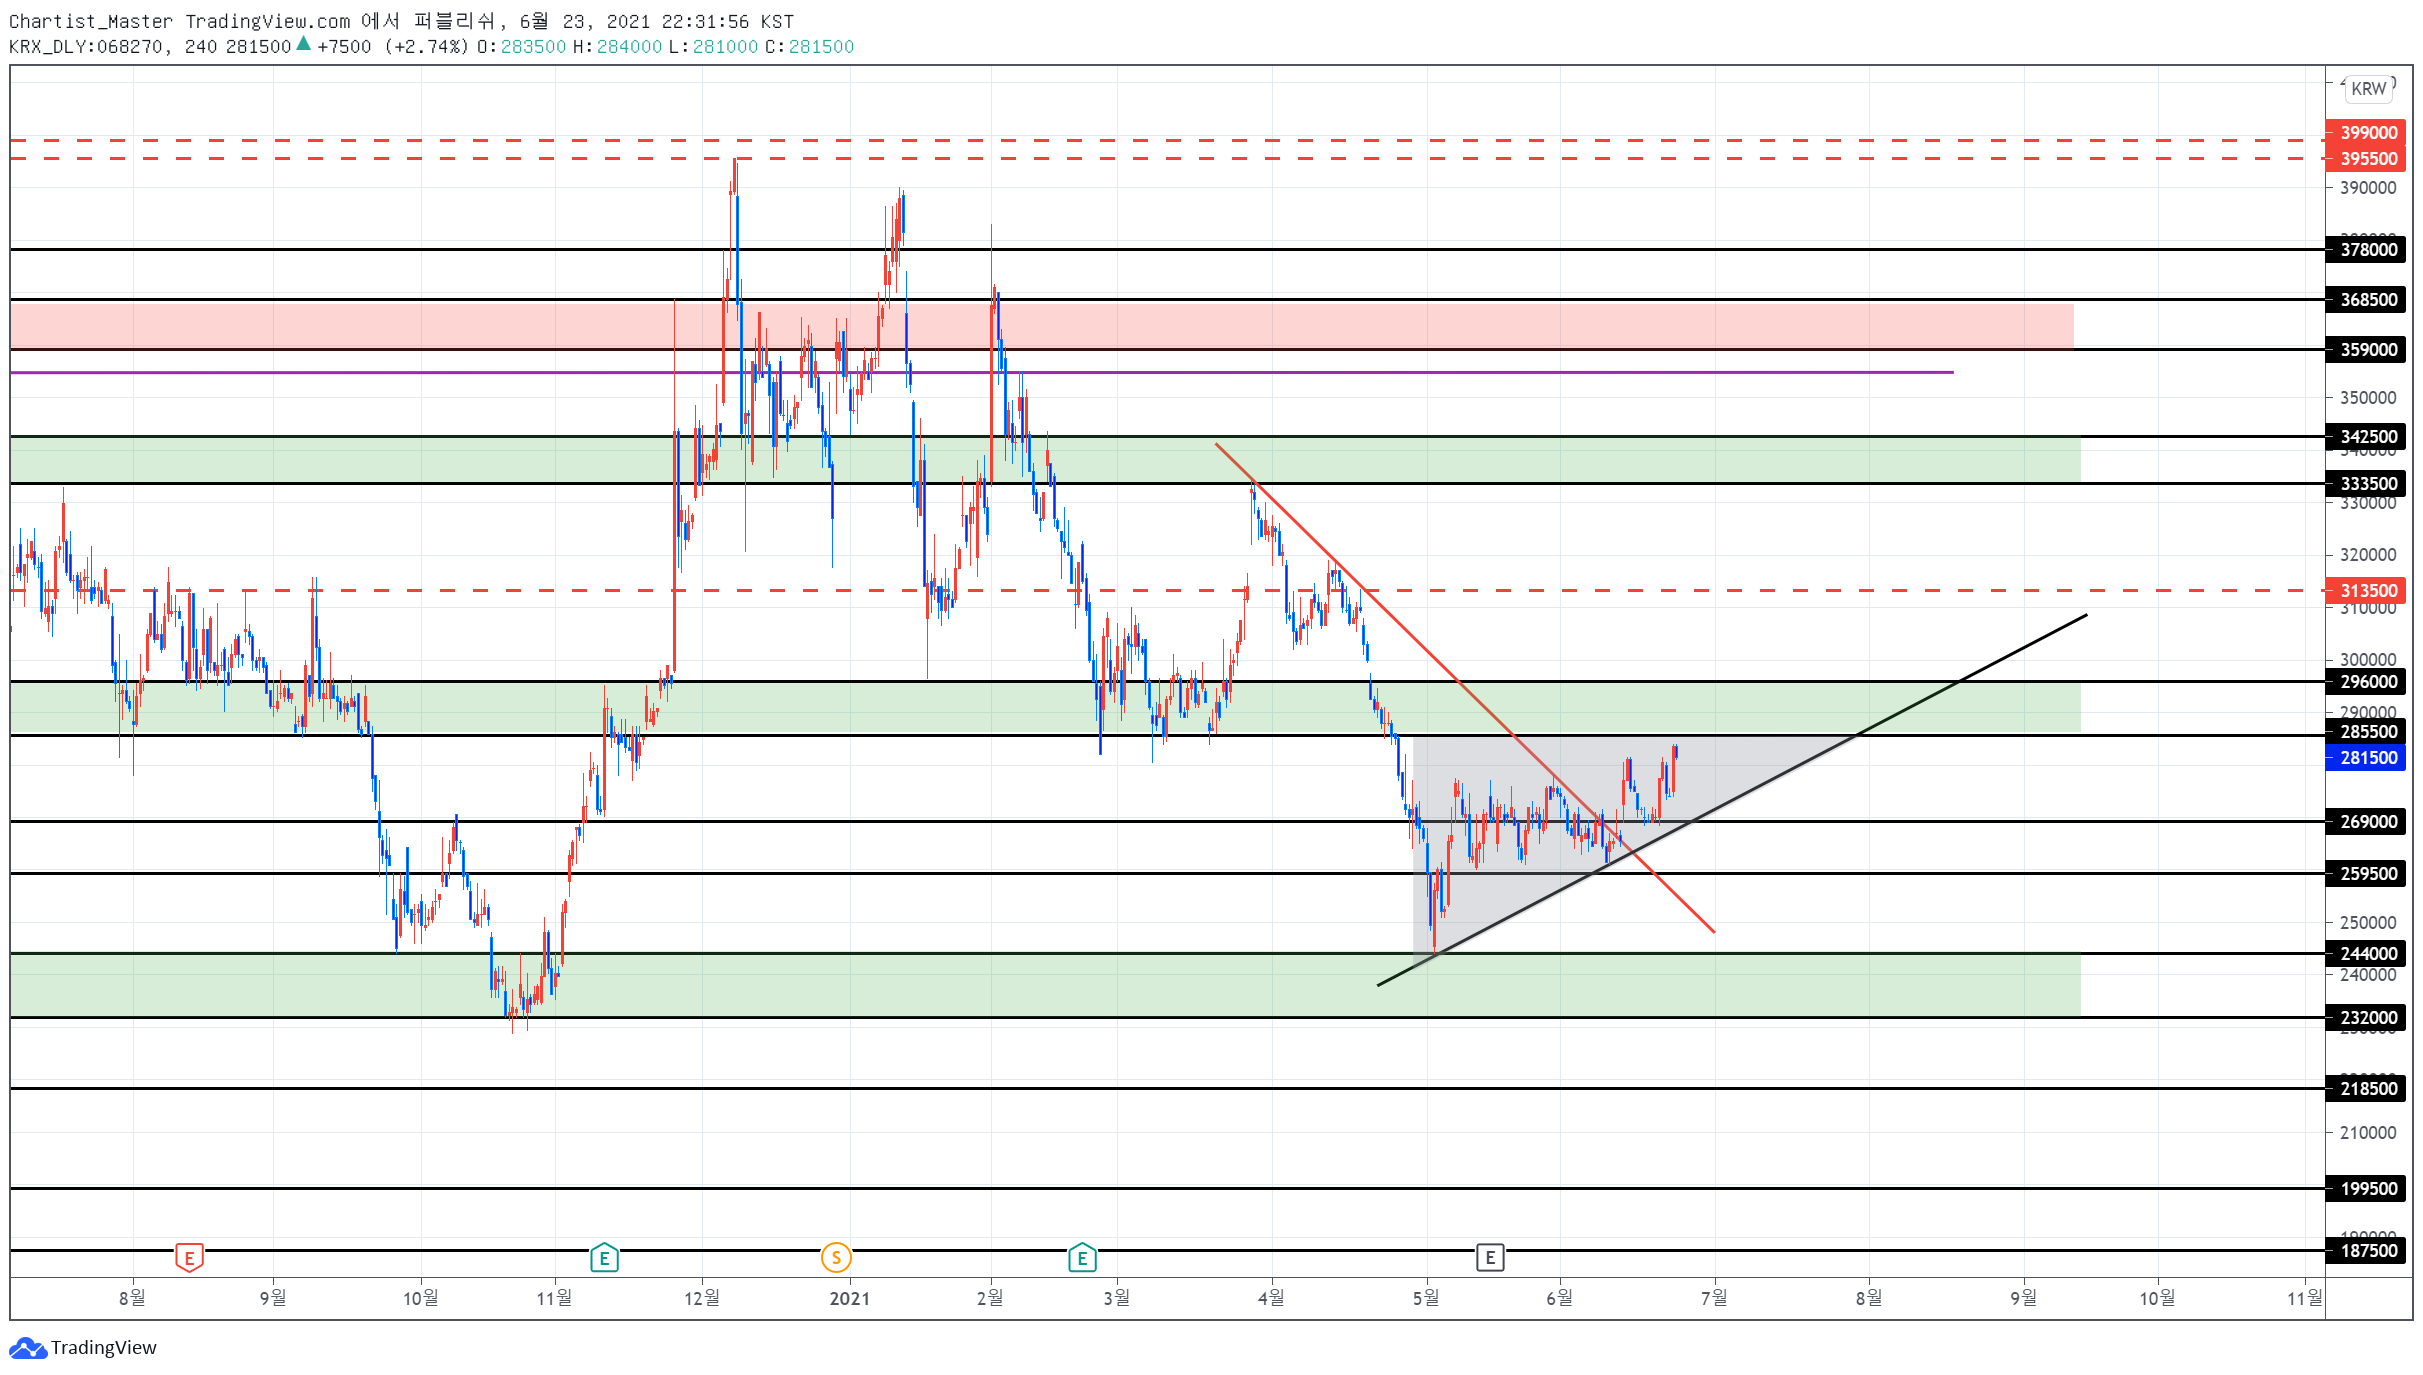Click the red 313500 price level label

[x=2368, y=590]
